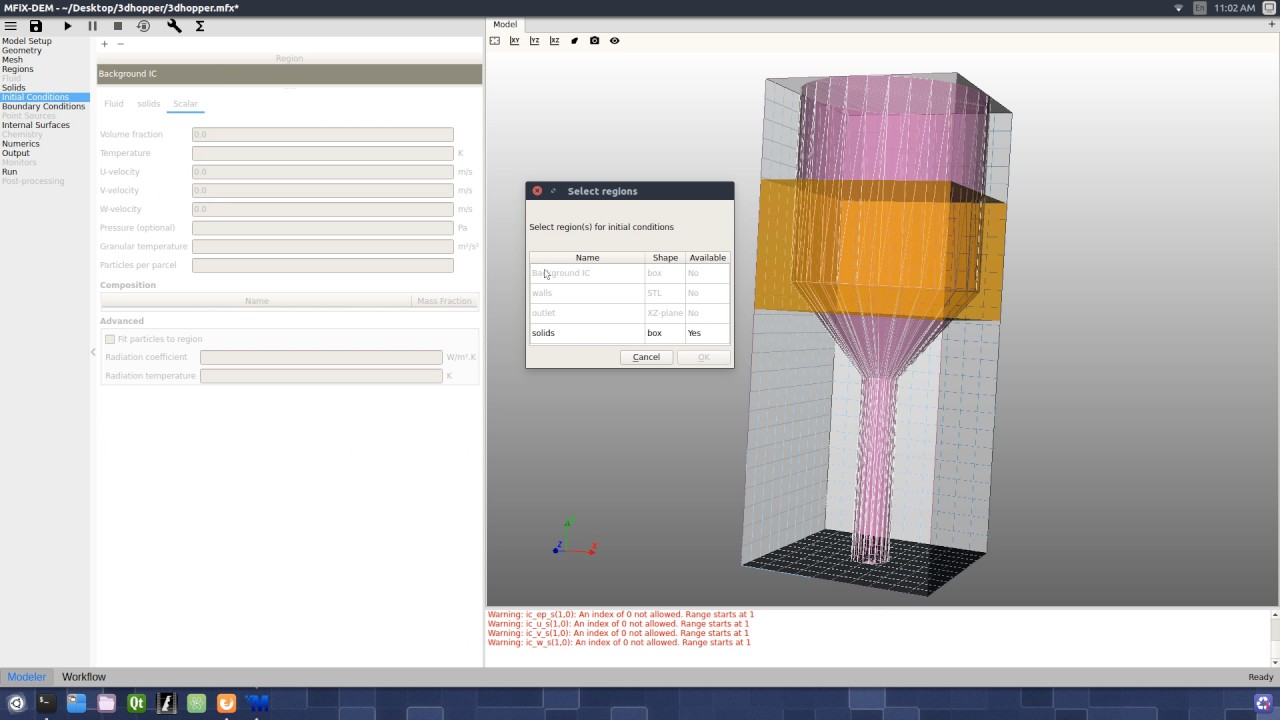The width and height of the screenshot is (1280, 720).
Task: Open Numerics pane
Action: point(21,144)
